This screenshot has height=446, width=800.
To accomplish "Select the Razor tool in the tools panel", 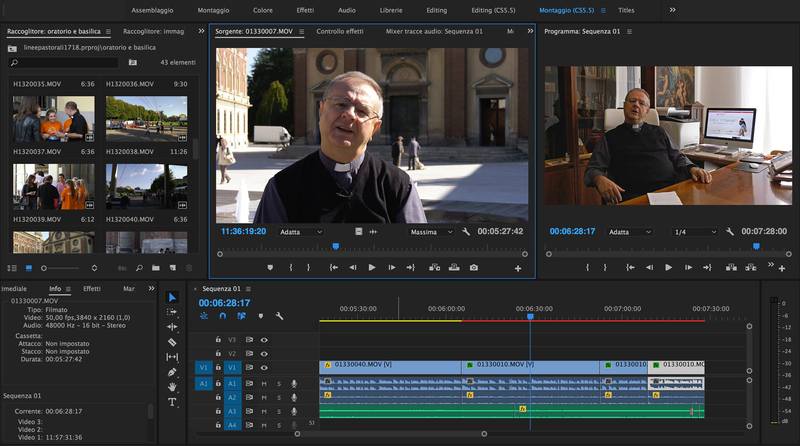I will pyautogui.click(x=172, y=342).
